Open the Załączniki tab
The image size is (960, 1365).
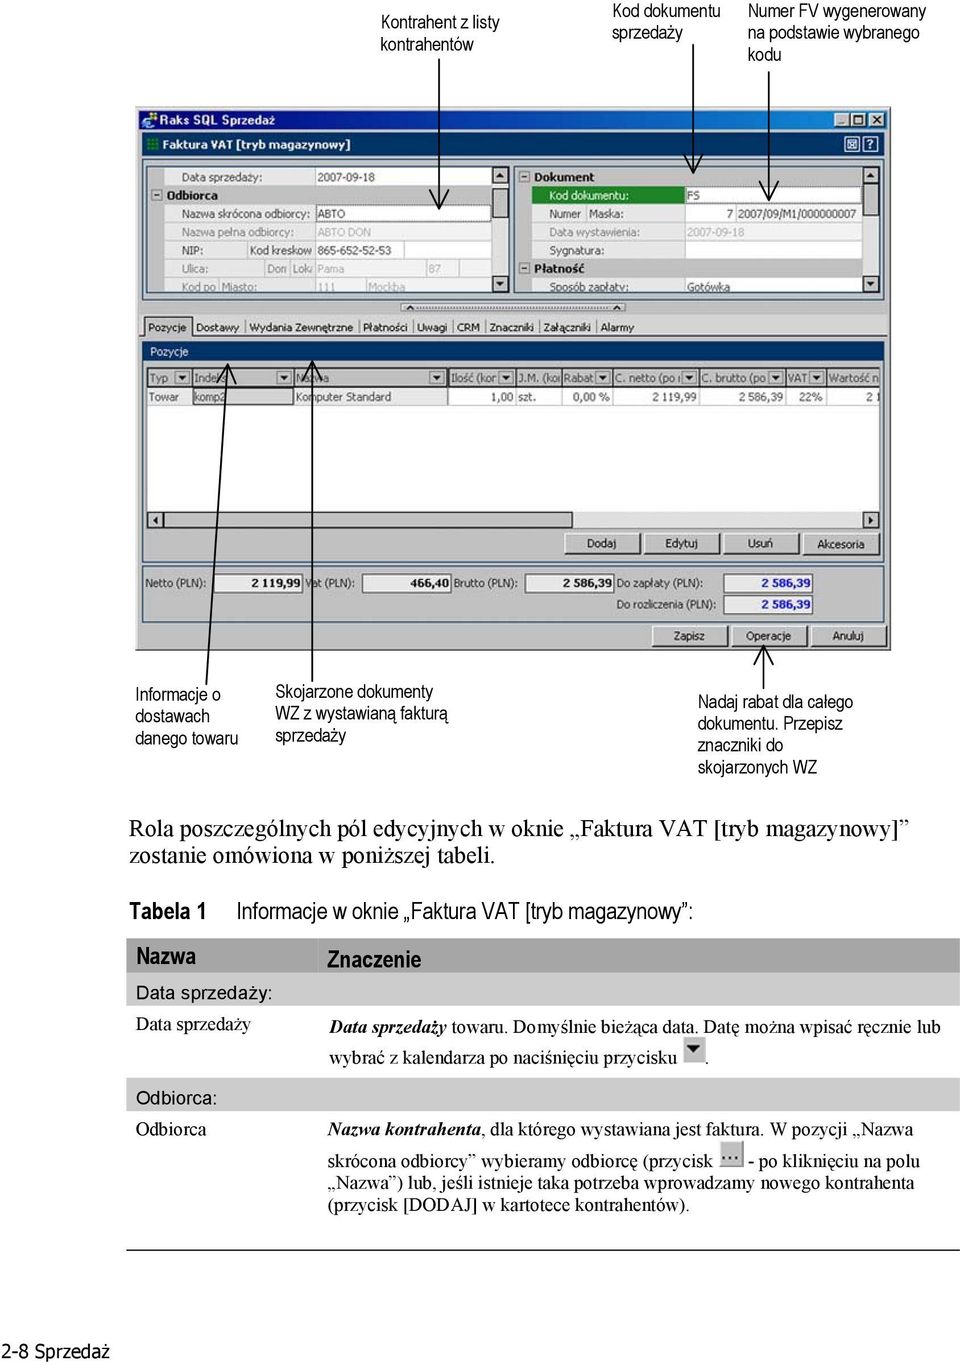tap(566, 327)
